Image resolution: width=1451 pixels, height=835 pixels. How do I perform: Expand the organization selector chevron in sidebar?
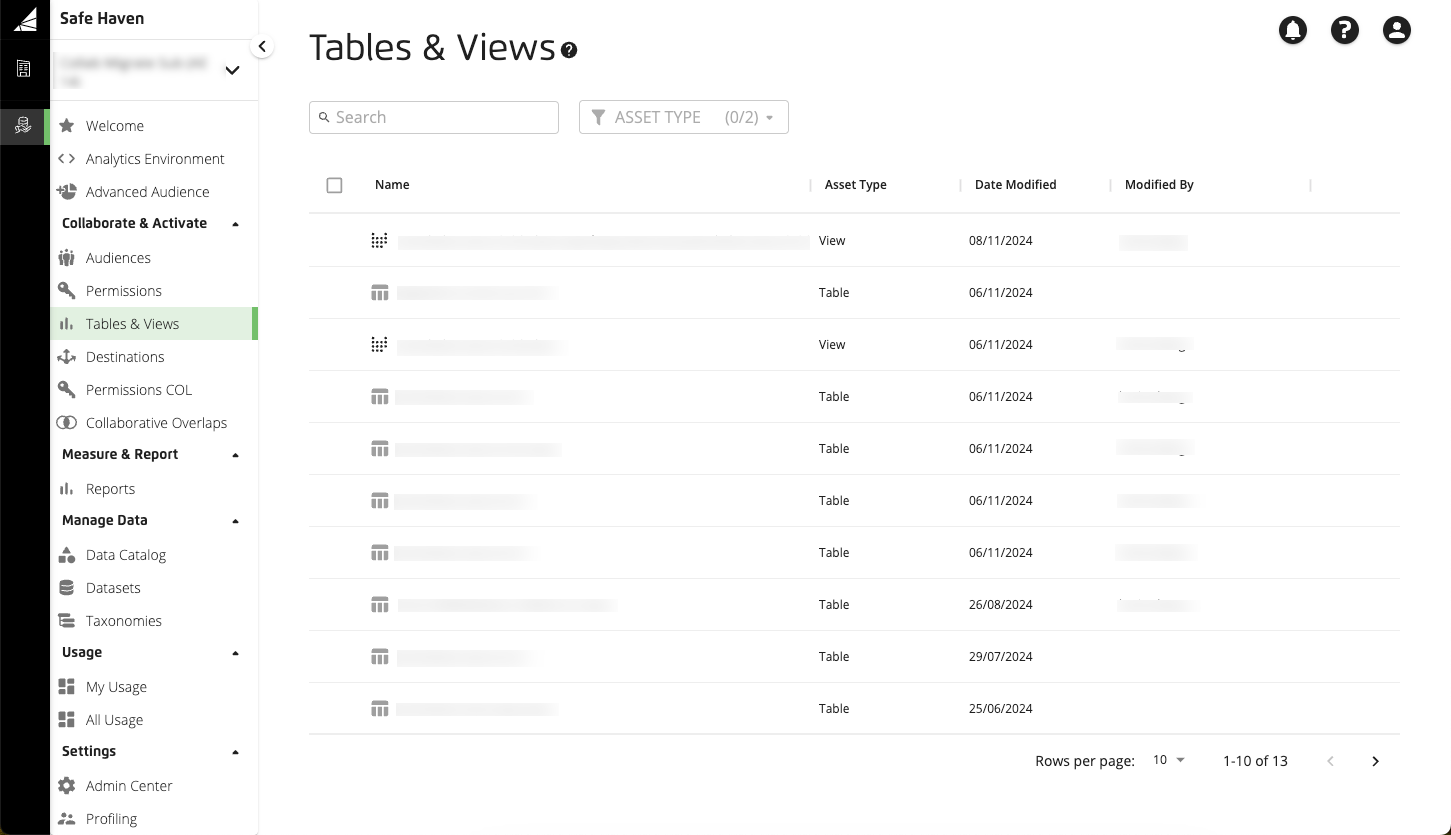[x=232, y=70]
